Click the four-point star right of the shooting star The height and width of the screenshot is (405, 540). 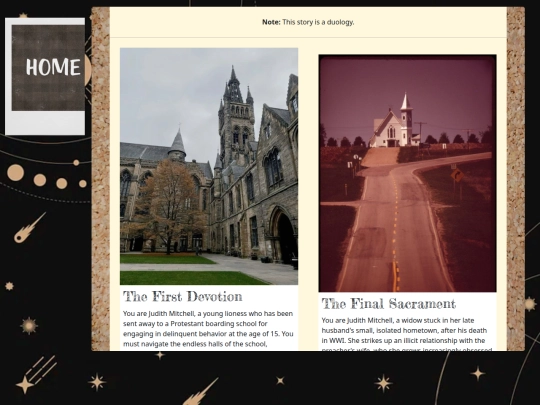[97, 382]
